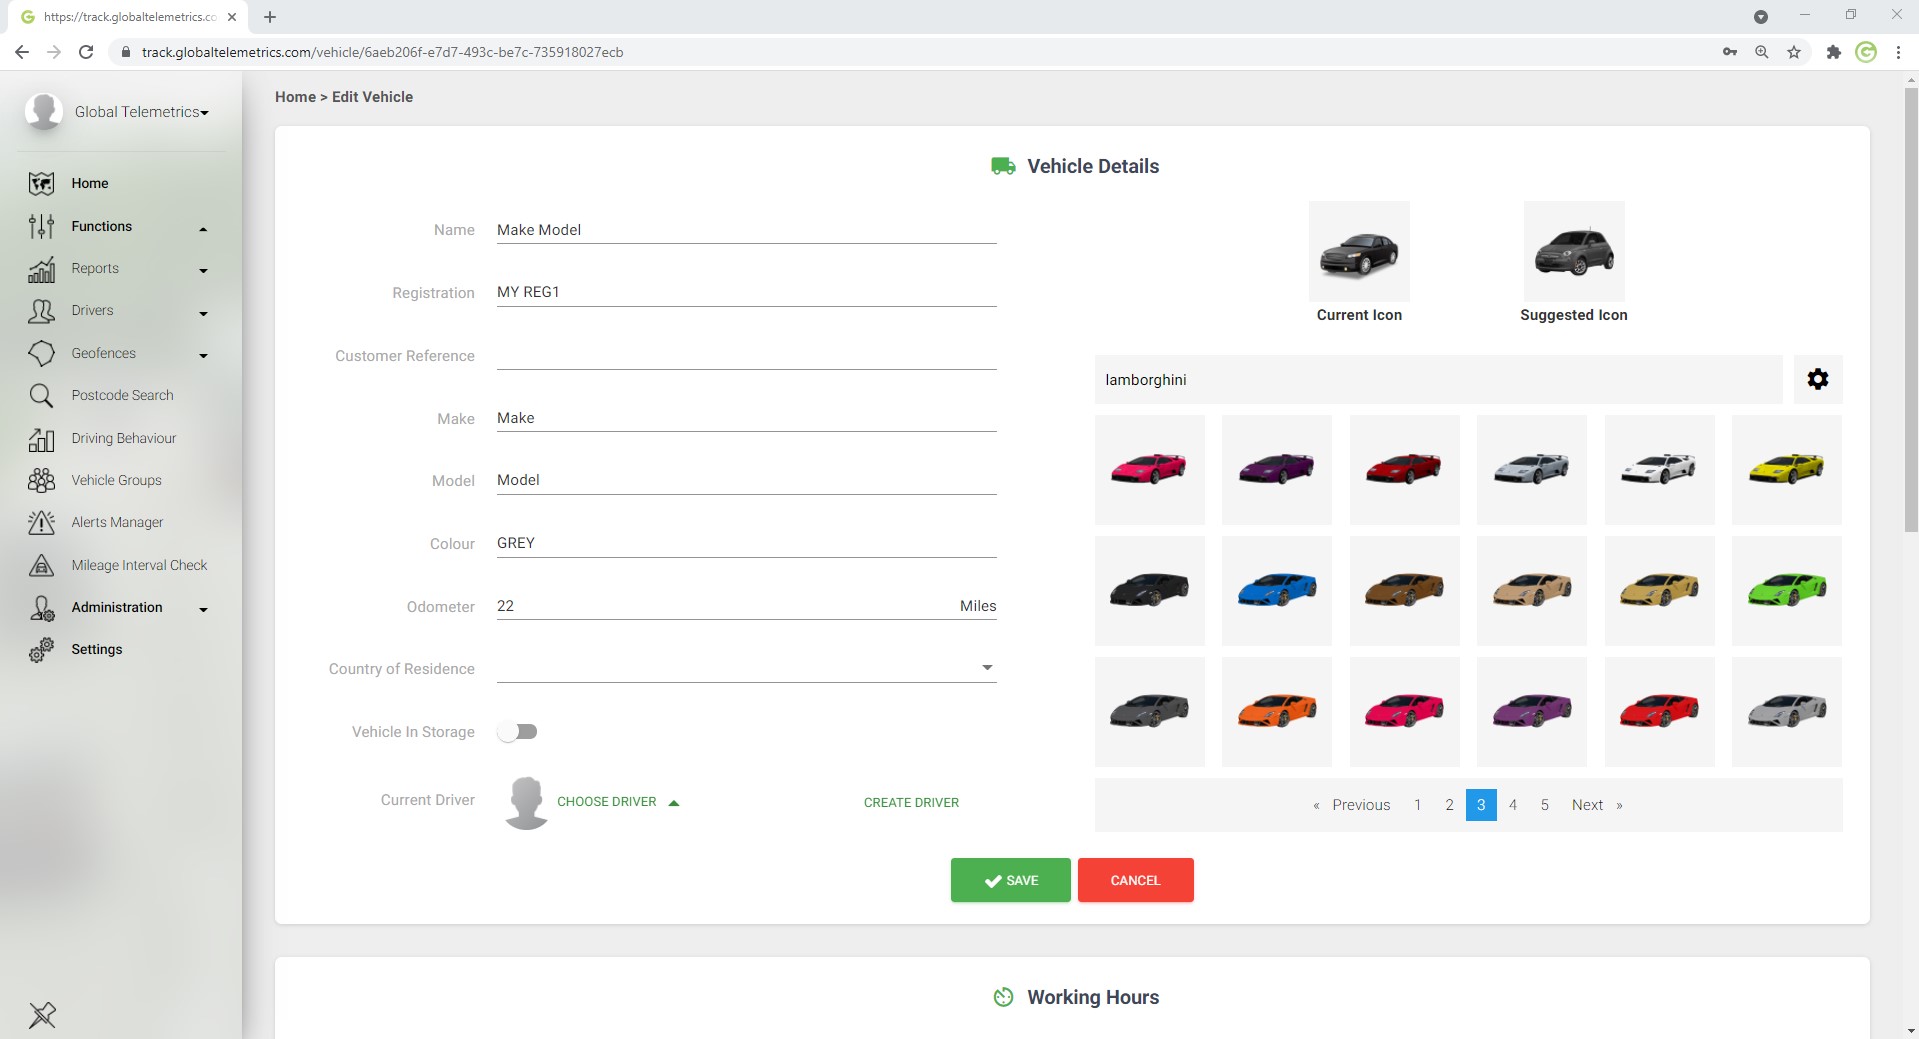Image resolution: width=1919 pixels, height=1039 pixels.
Task: Click the icon search settings gear
Action: [x=1817, y=380]
